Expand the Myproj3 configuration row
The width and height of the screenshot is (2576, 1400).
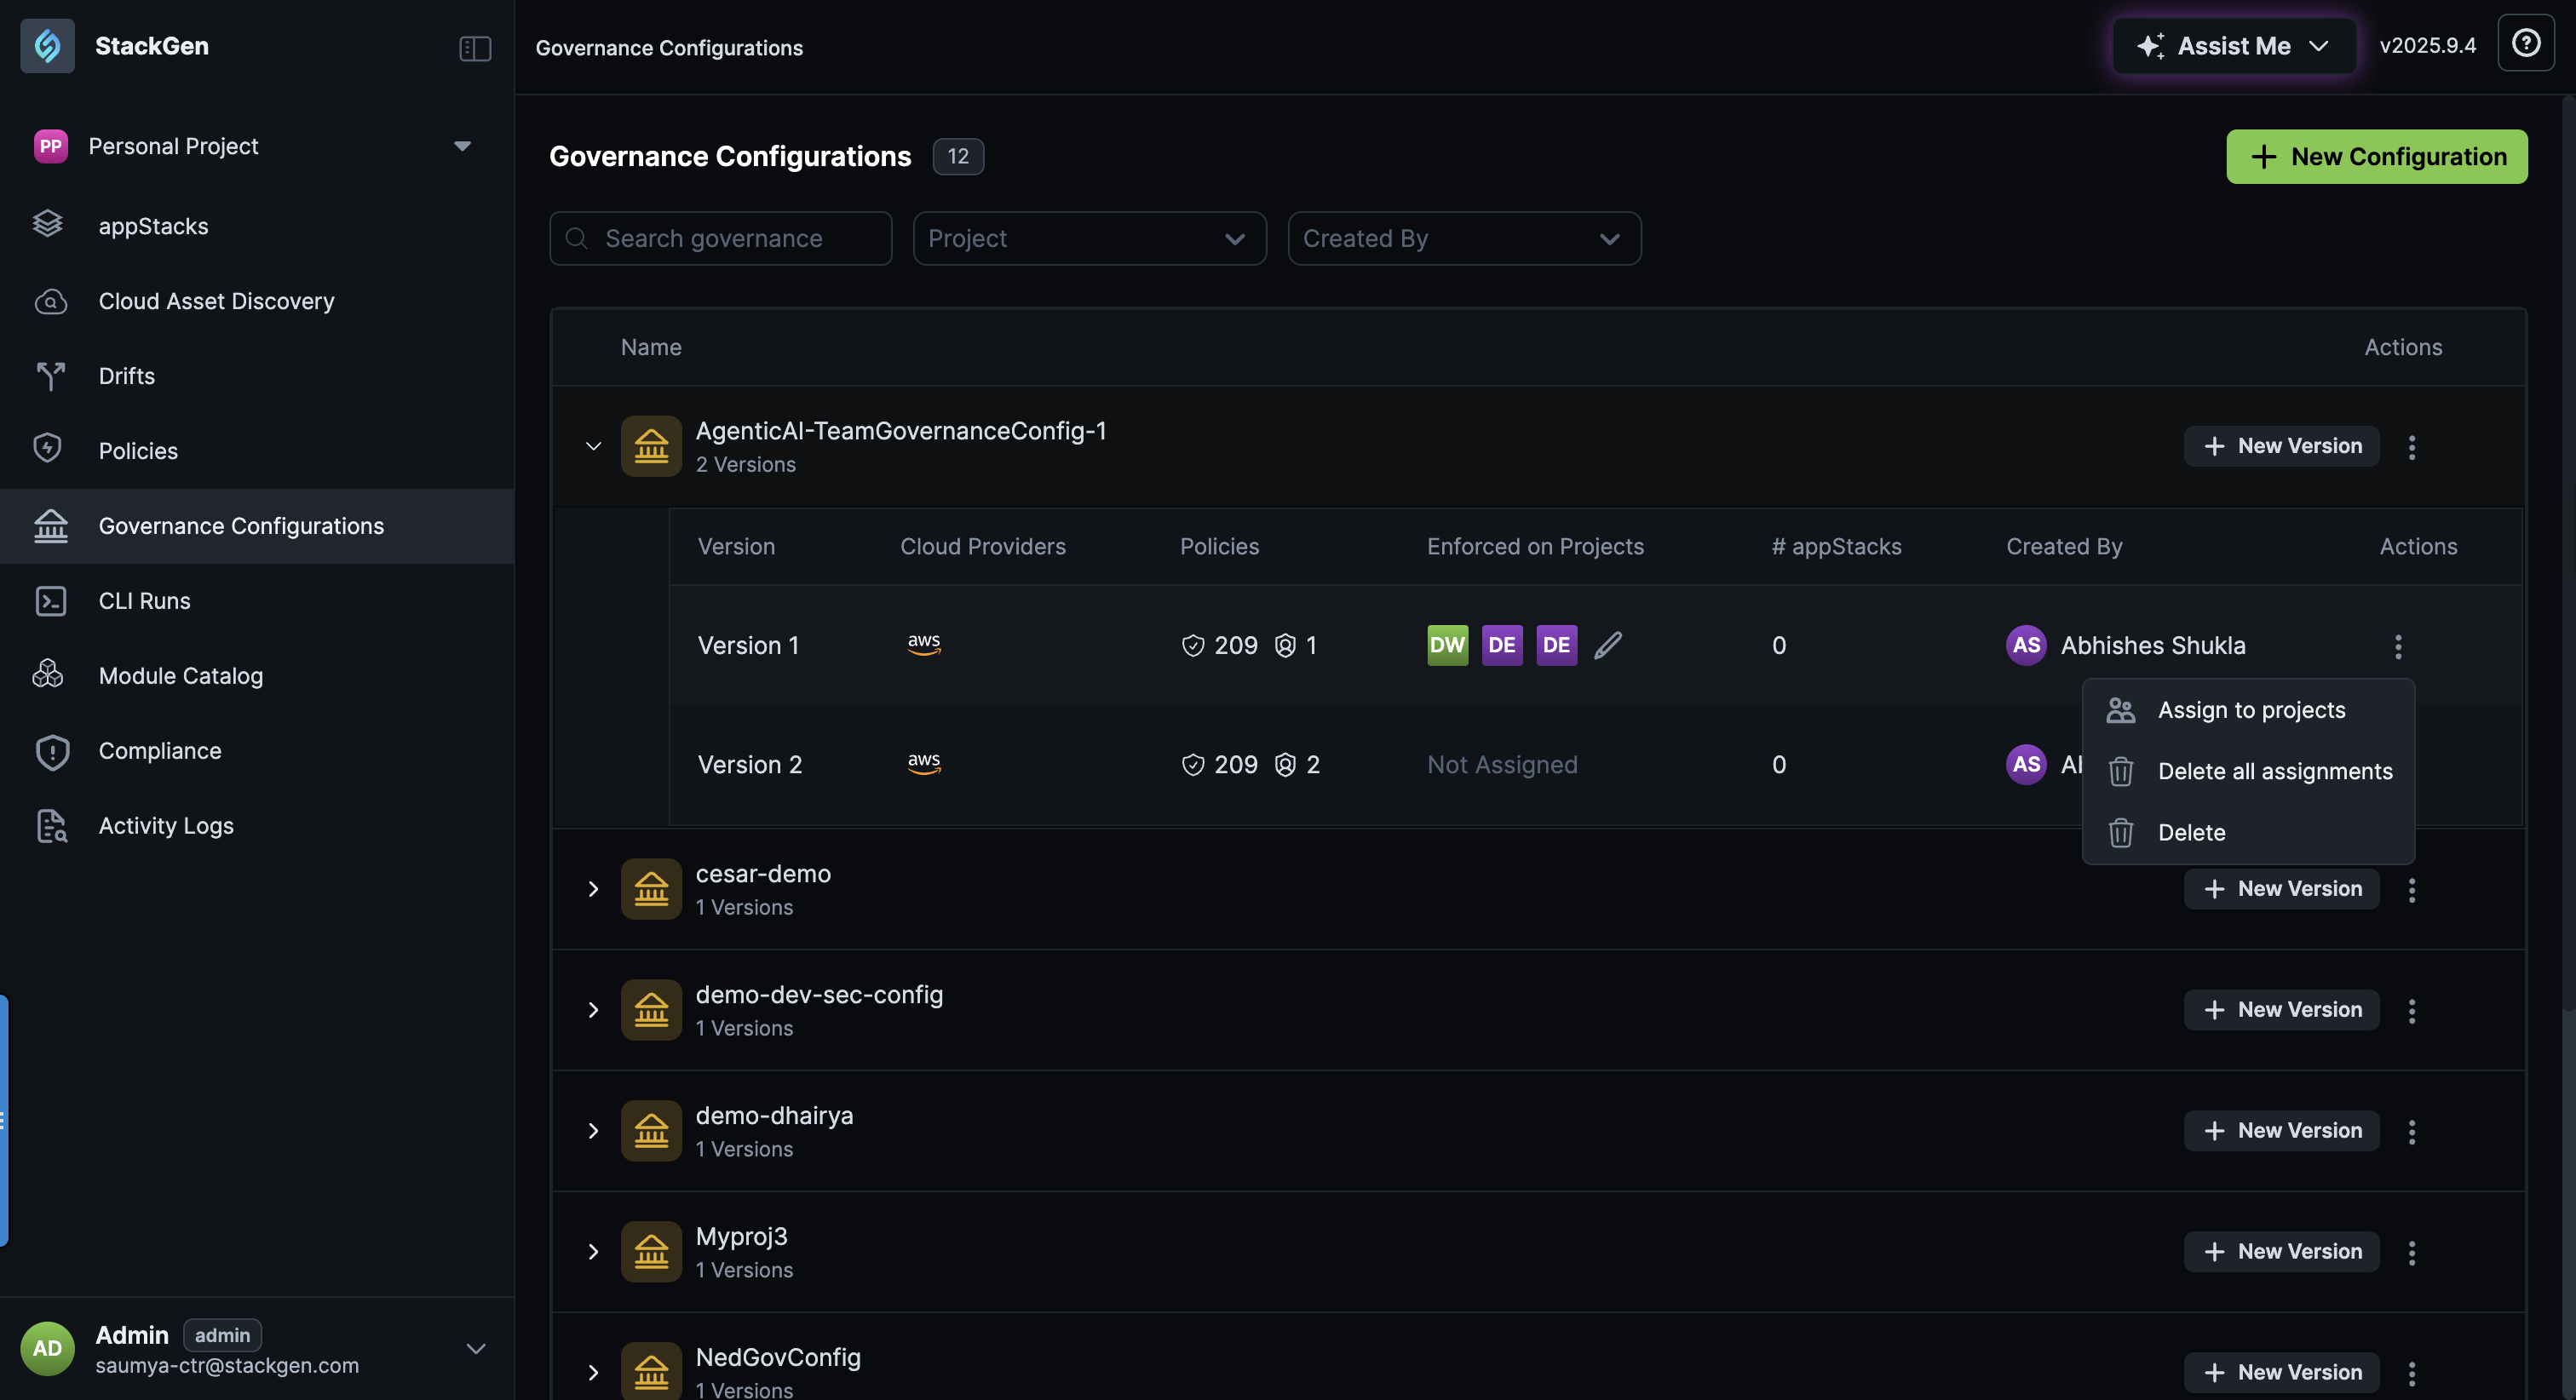(x=593, y=1252)
